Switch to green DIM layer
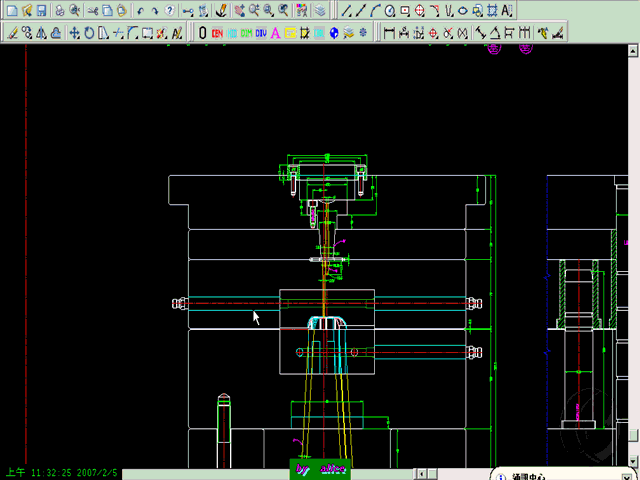Viewport: 640px width, 480px height. click(247, 33)
